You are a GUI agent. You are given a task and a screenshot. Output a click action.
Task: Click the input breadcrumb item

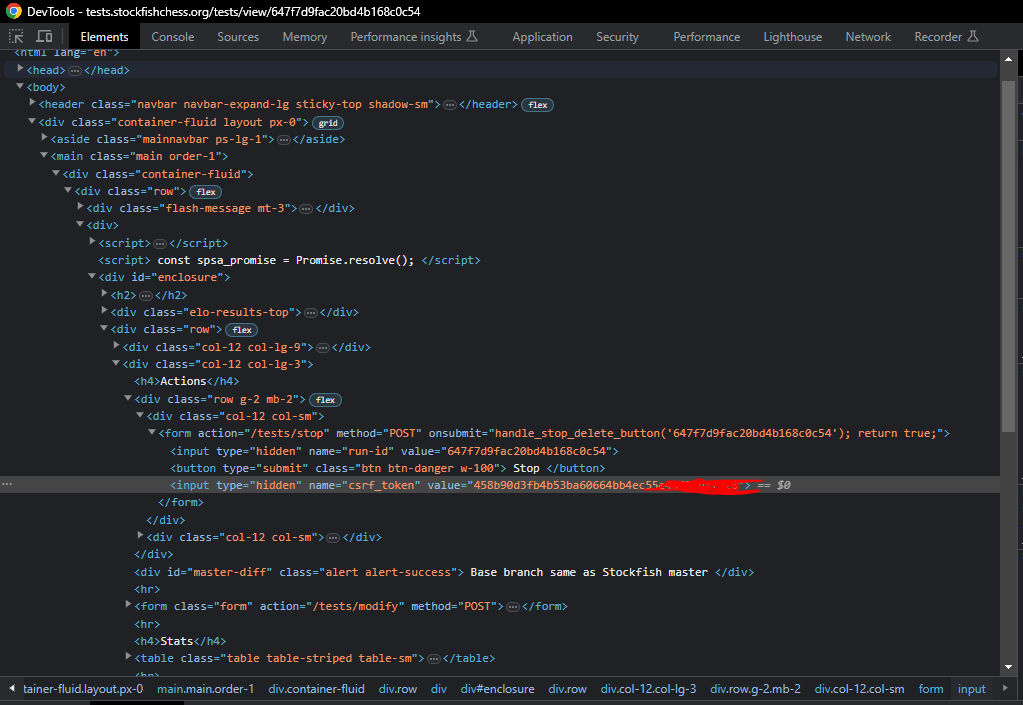click(x=970, y=688)
